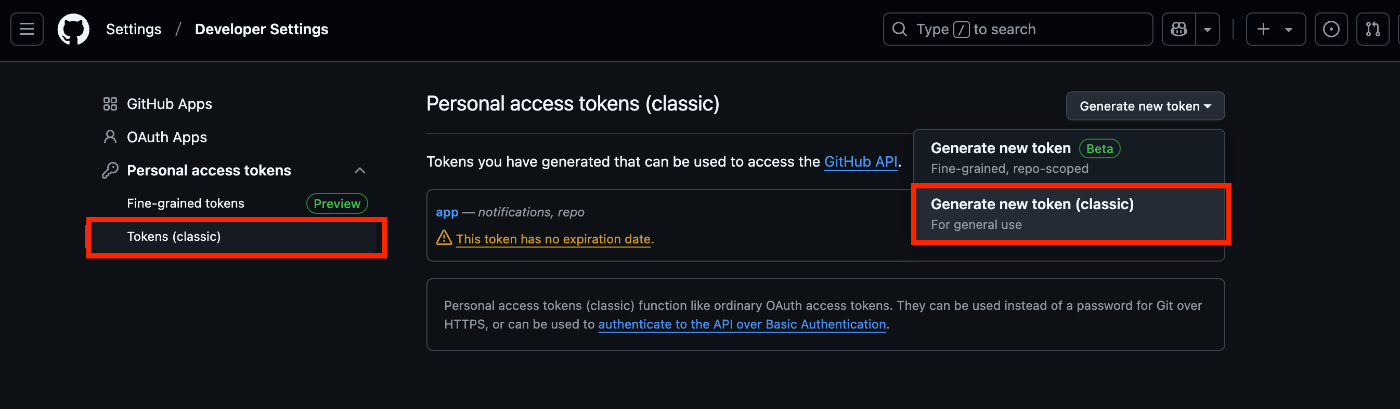Image resolution: width=1400 pixels, height=409 pixels.
Task: Go to Fine-grained tokens page
Action: click(186, 203)
